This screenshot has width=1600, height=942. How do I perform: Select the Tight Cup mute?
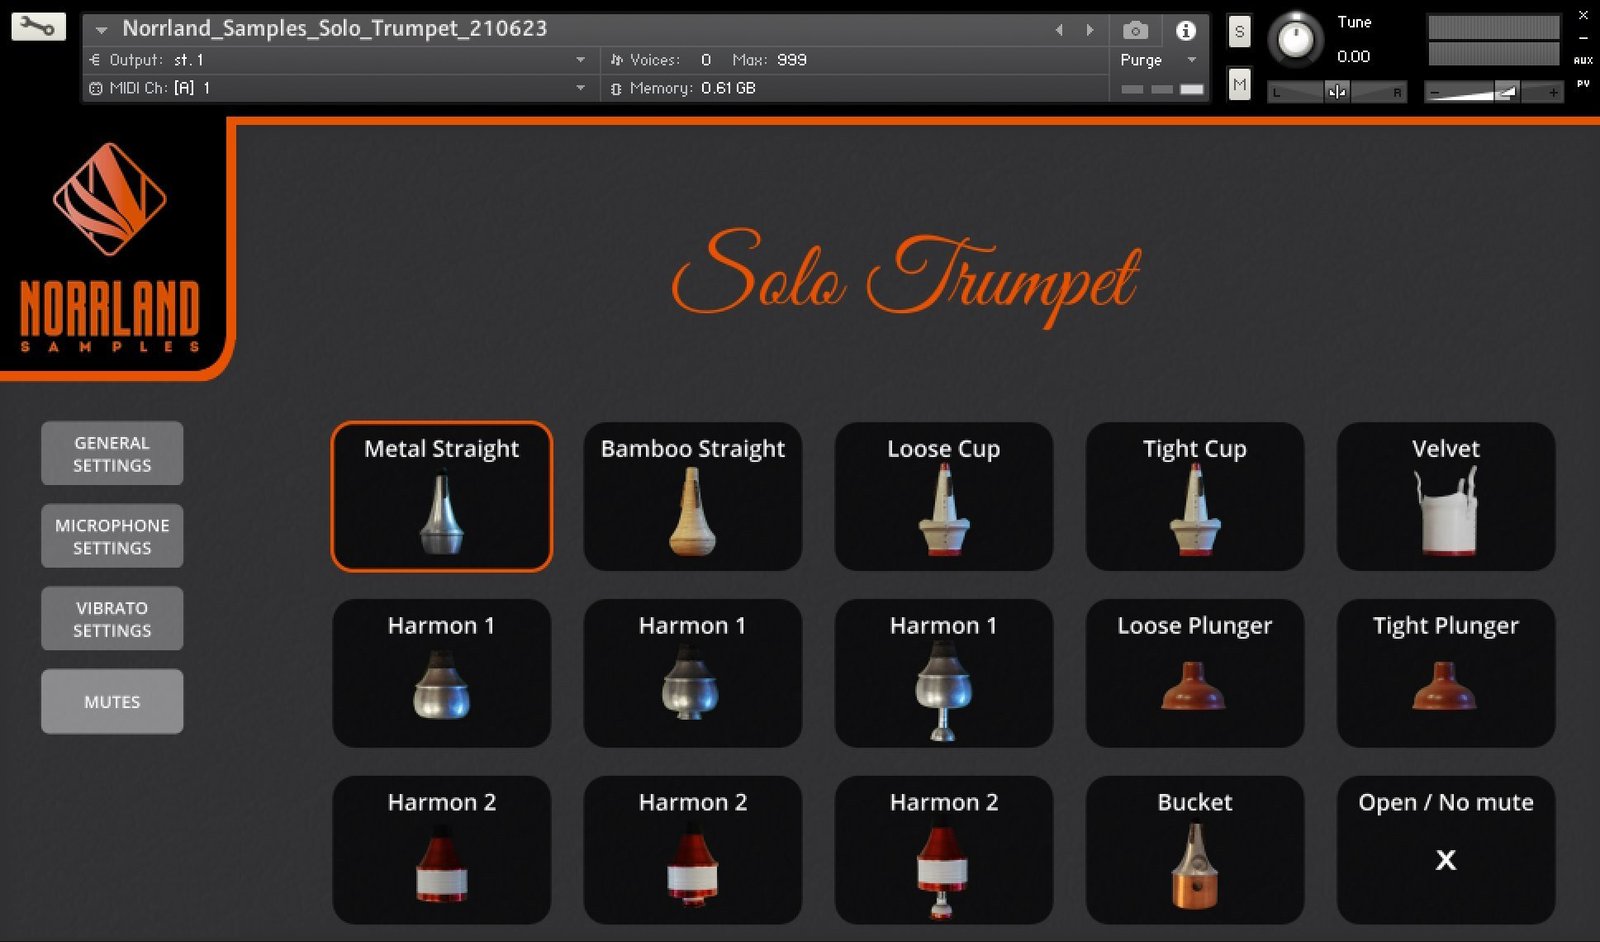(x=1194, y=496)
